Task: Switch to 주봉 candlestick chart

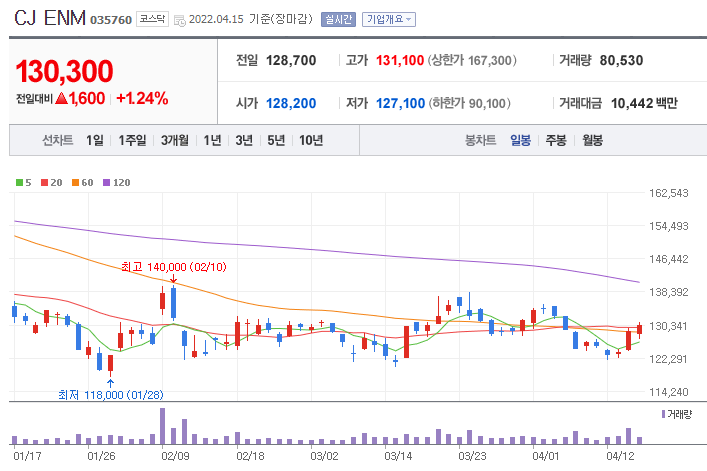Action: 556,140
